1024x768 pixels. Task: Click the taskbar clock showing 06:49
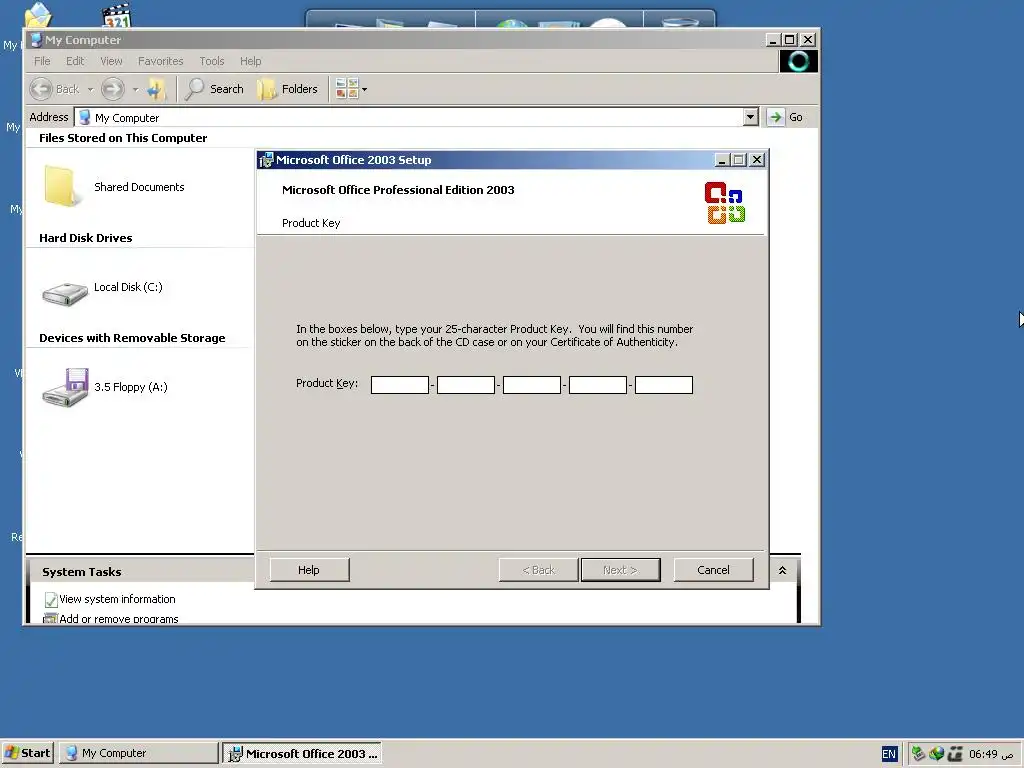pos(991,754)
